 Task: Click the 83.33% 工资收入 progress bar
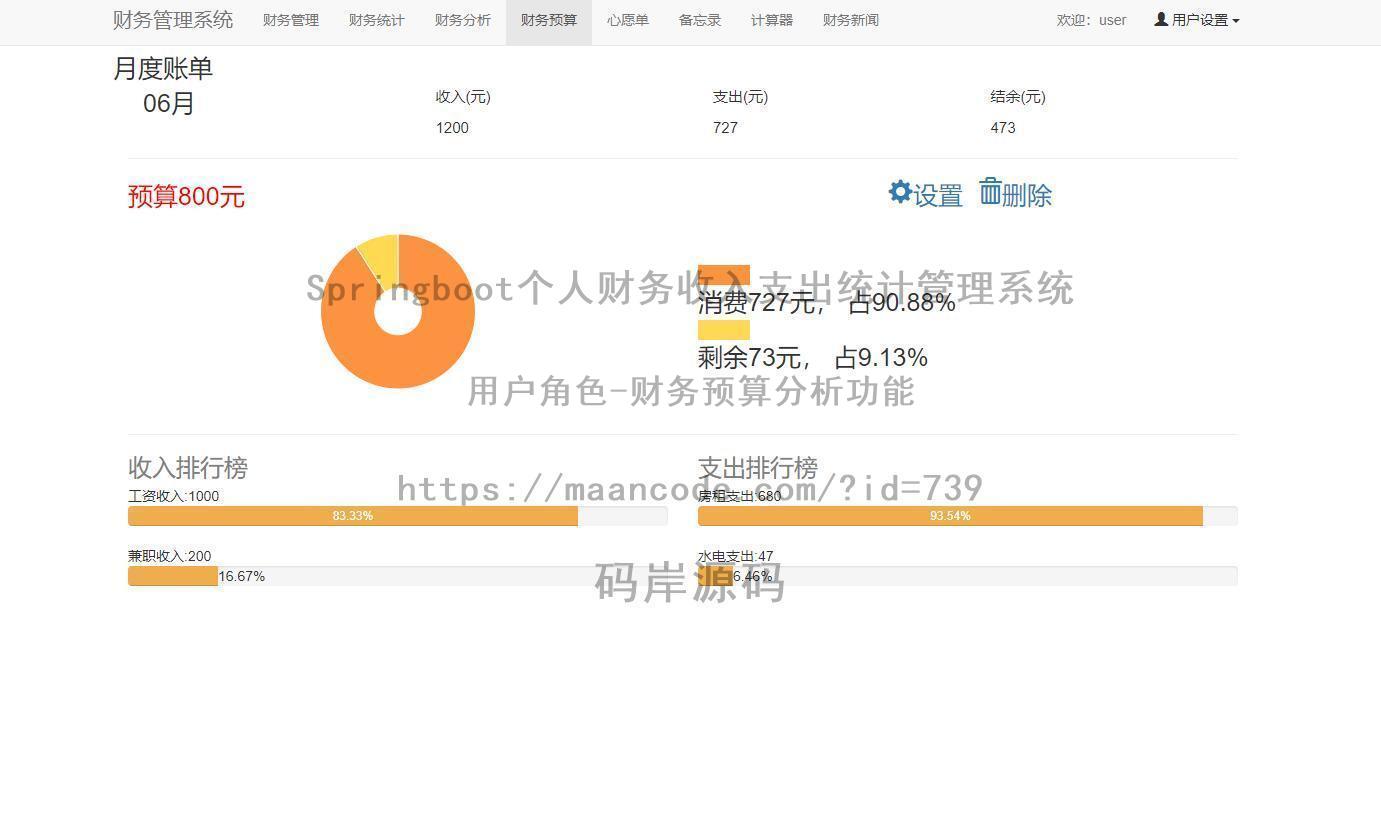(x=353, y=516)
